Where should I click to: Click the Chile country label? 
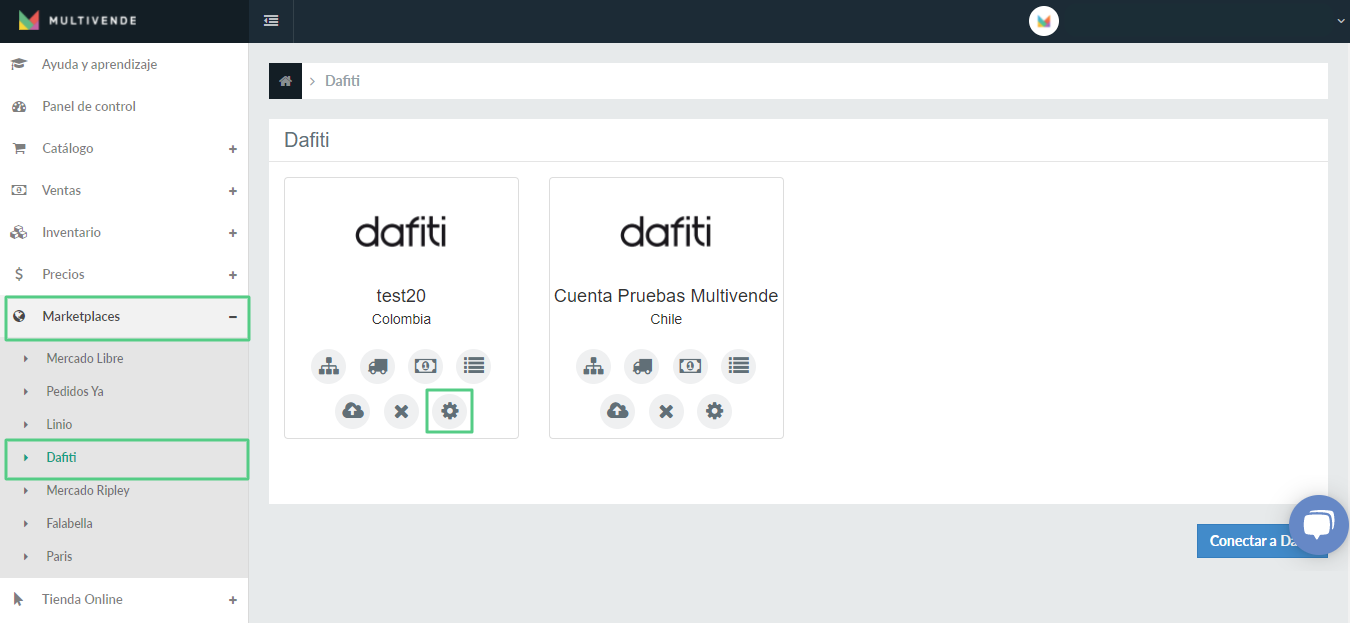tap(666, 319)
